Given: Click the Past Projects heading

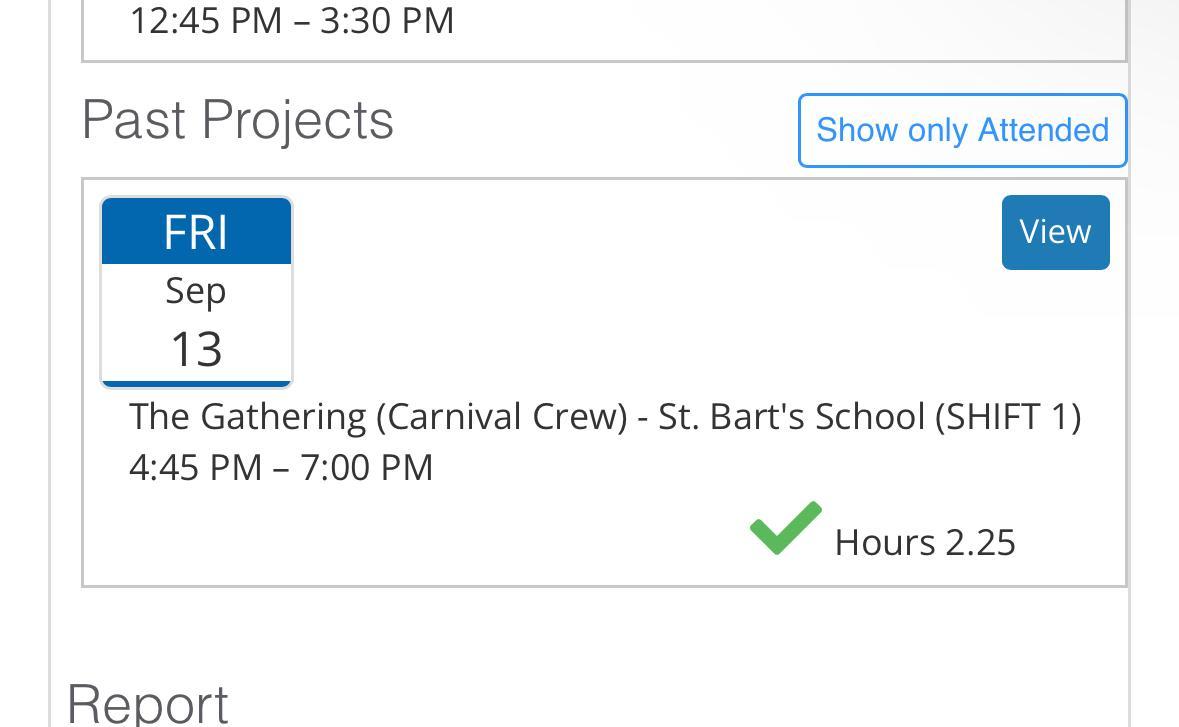Looking at the screenshot, I should click(238, 120).
